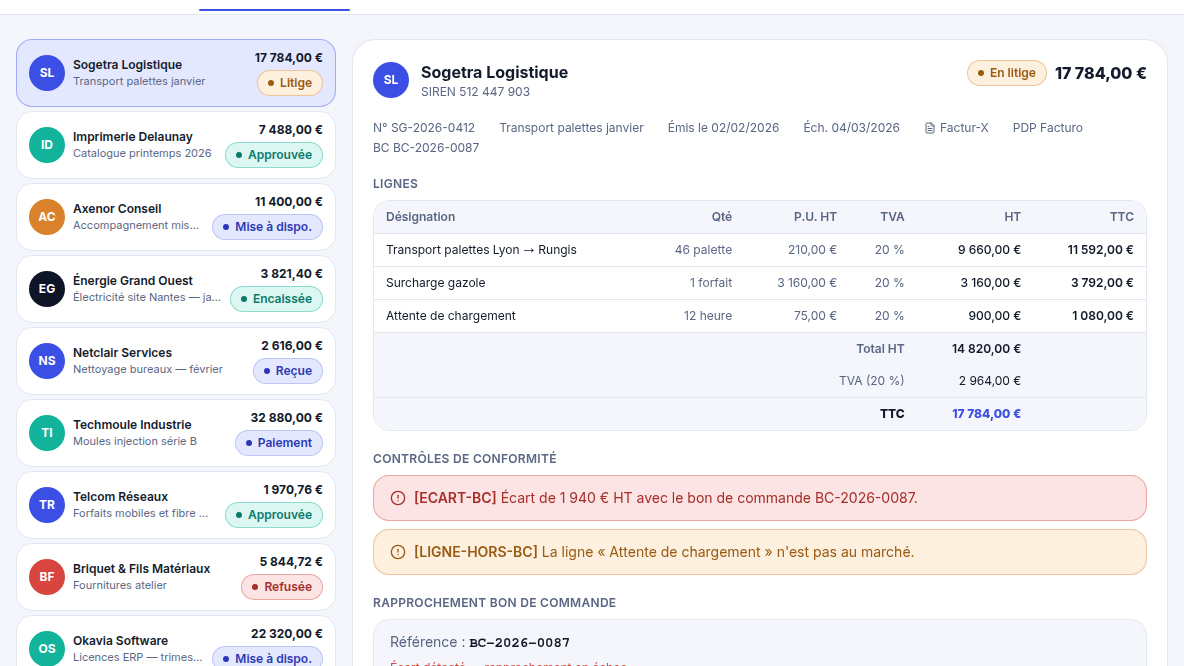The image size is (1184, 666).
Task: Click the Total HT value 14 820,00 €
Action: tap(986, 349)
